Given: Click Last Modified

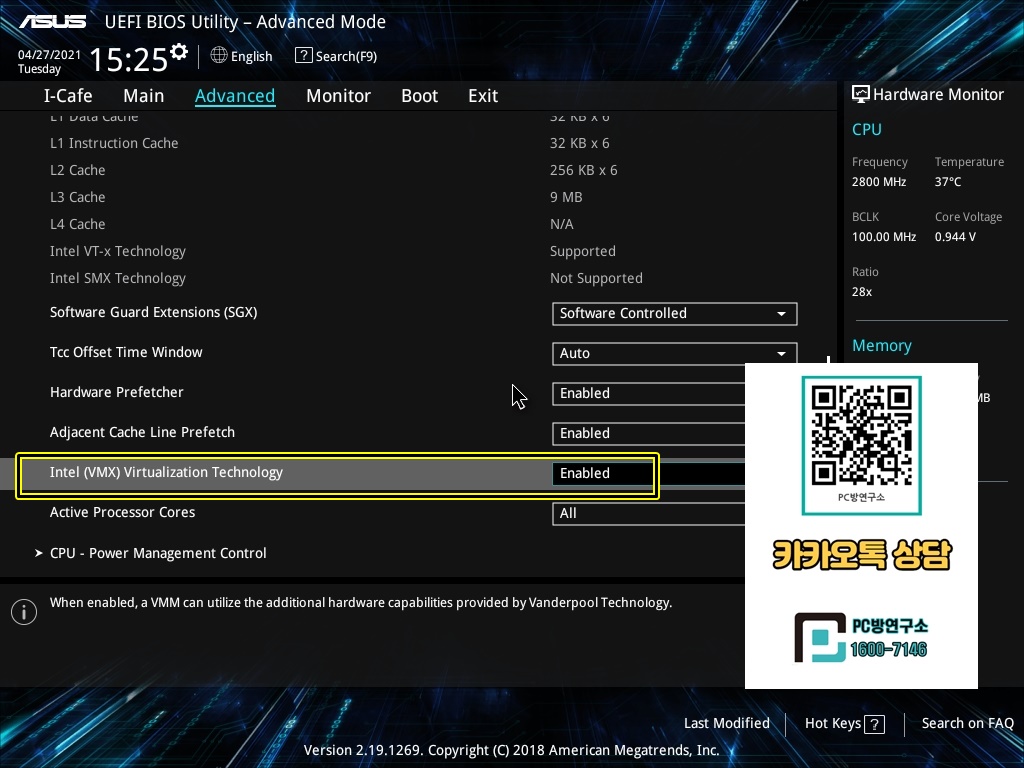Looking at the screenshot, I should (726, 724).
